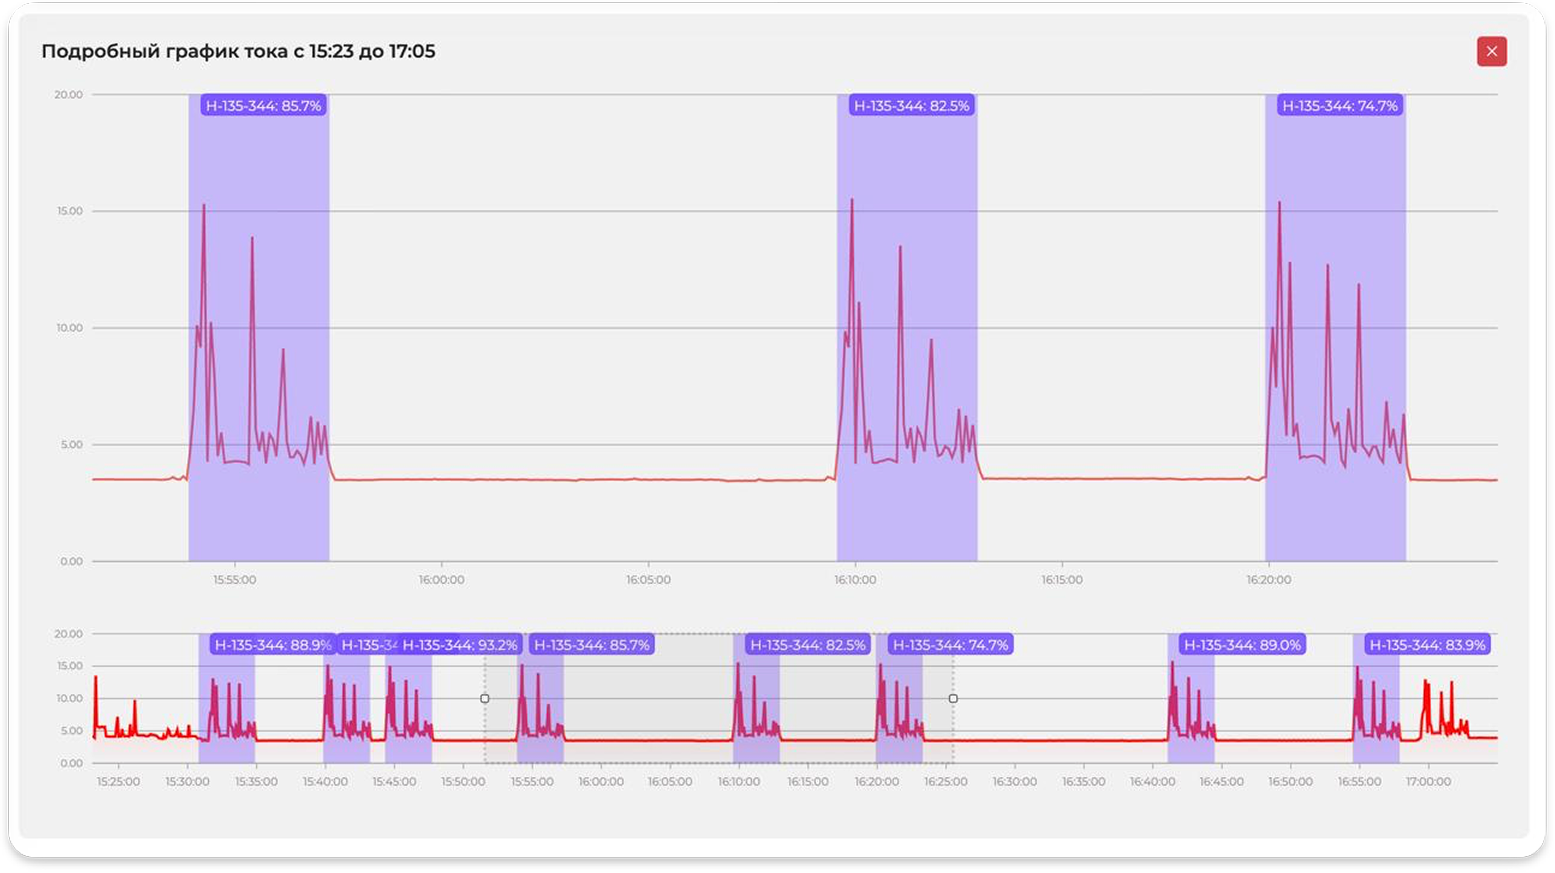Click the H-135-344: 93.2% overview label
Image resolution: width=1555 pixels, height=873 pixels.
pos(460,646)
